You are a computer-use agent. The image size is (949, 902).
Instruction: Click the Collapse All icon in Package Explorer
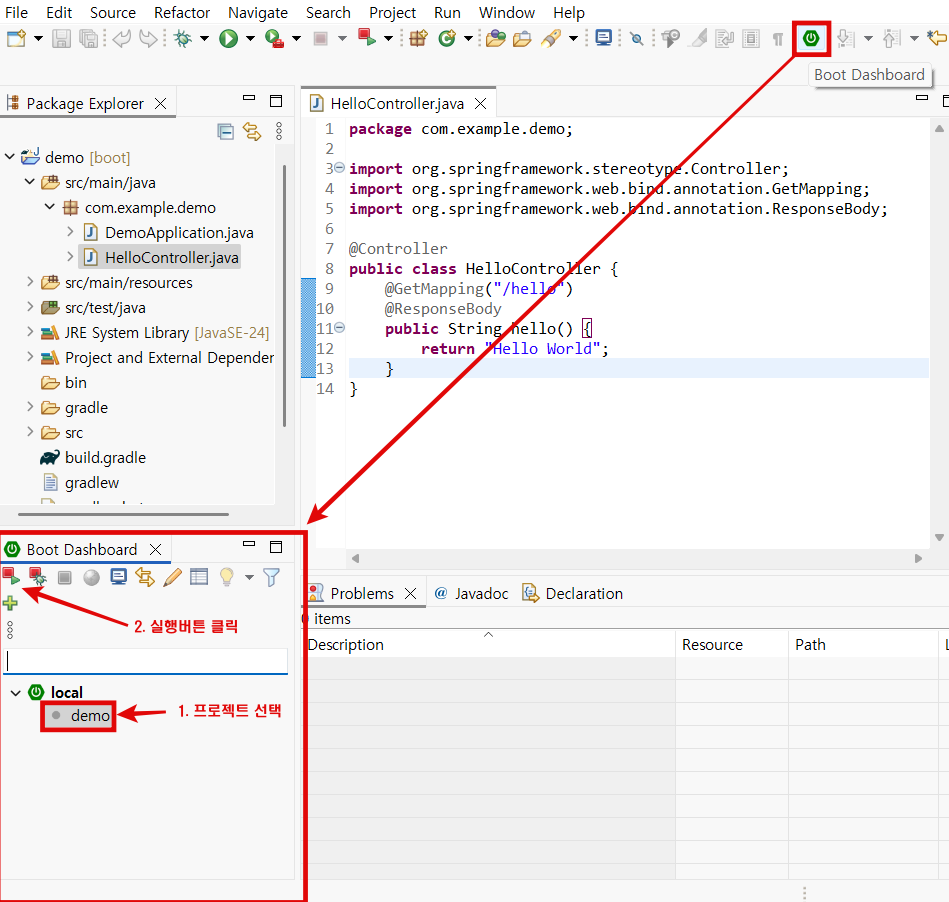[226, 131]
